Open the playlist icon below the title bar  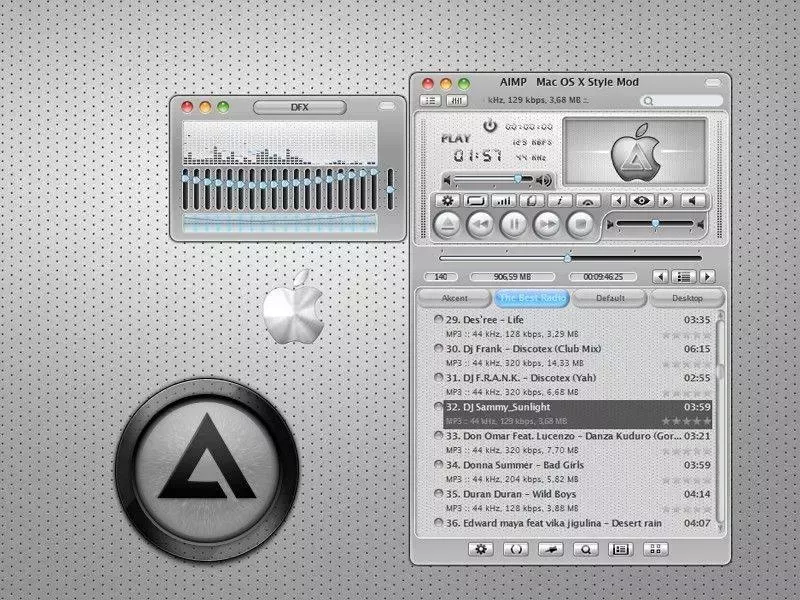coord(432,99)
